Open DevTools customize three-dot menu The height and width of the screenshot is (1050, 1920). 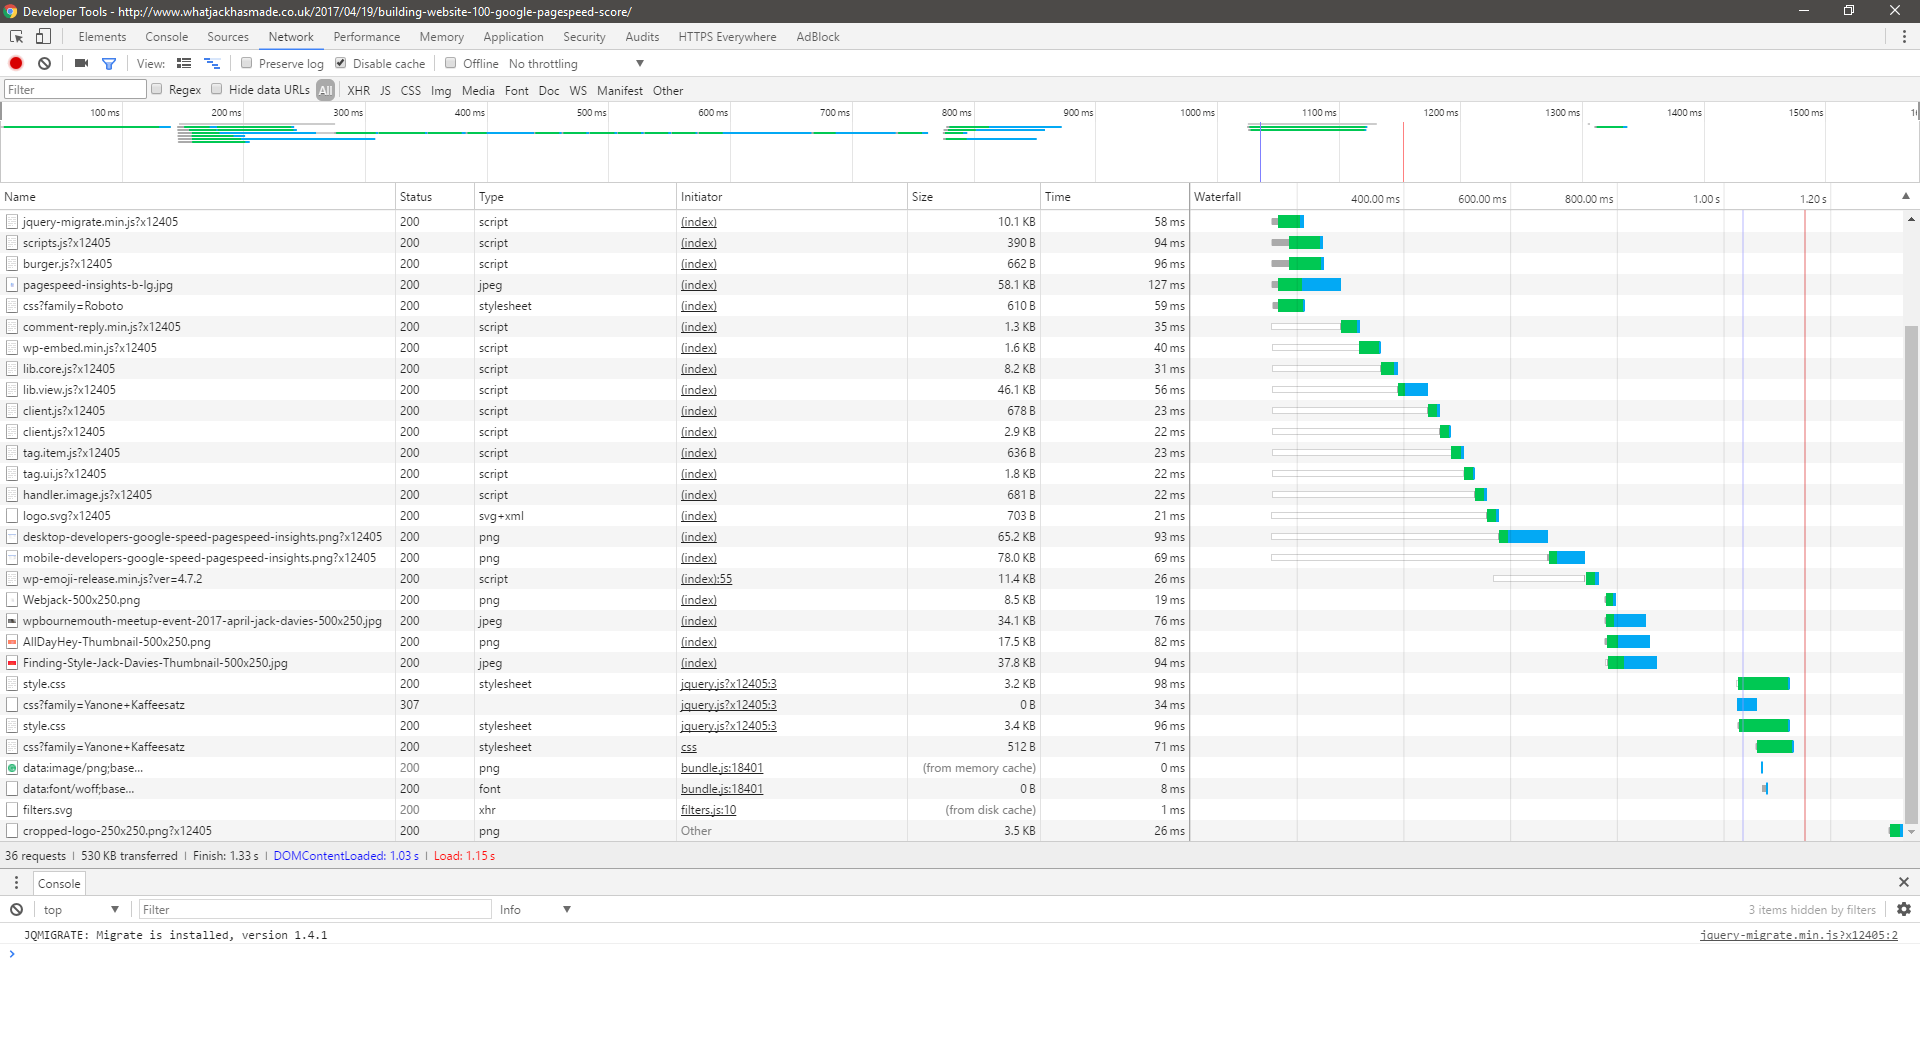[x=1904, y=37]
